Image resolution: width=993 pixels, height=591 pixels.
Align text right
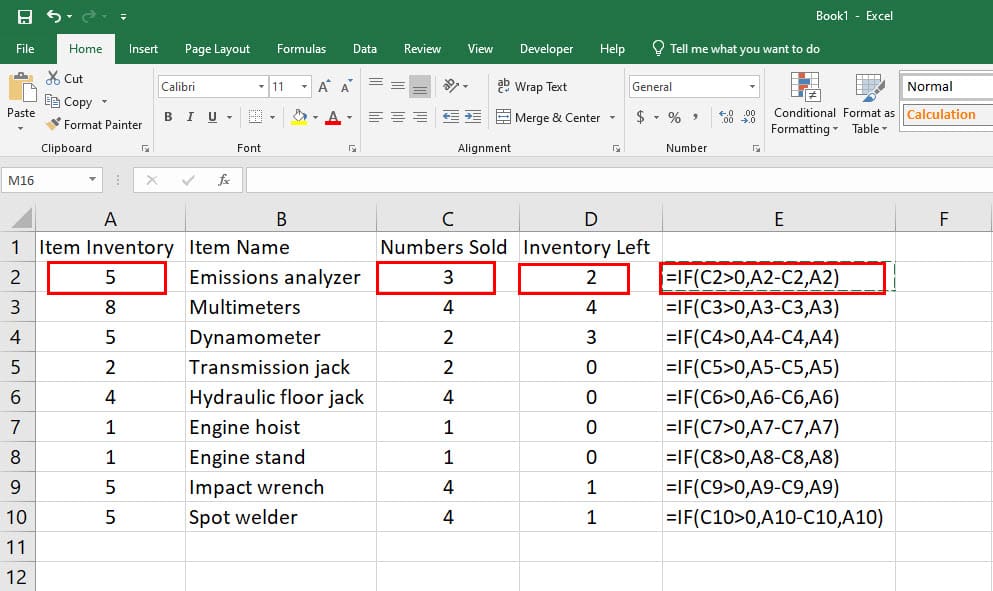(419, 117)
